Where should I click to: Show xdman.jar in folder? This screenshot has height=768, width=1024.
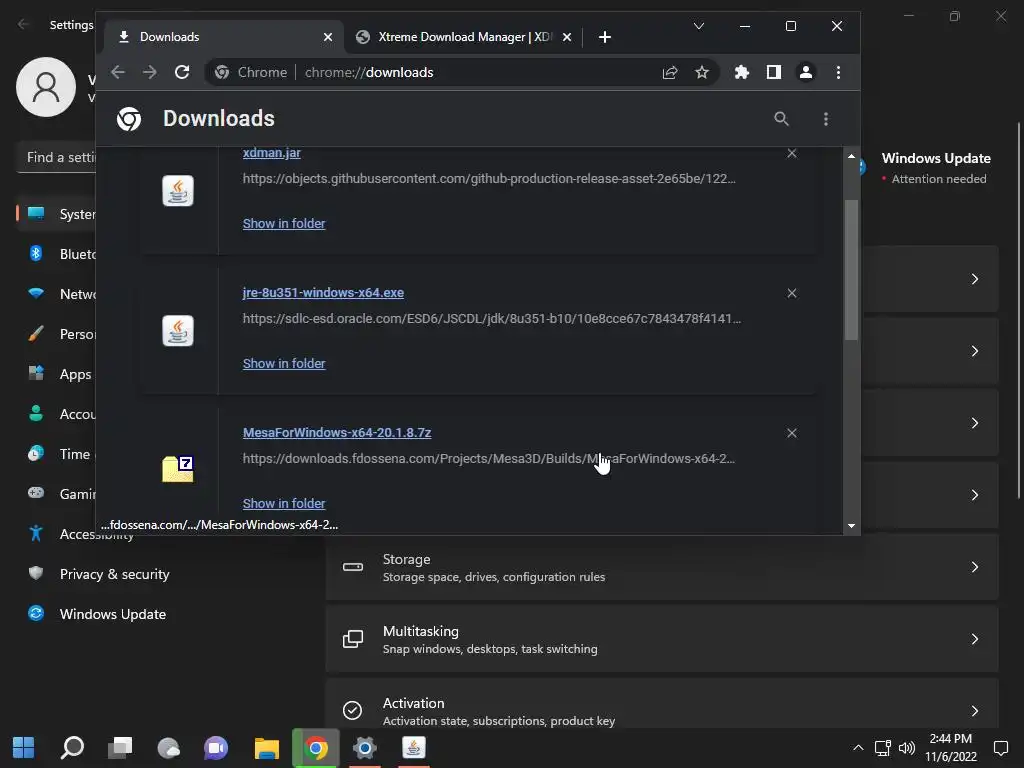(x=284, y=223)
